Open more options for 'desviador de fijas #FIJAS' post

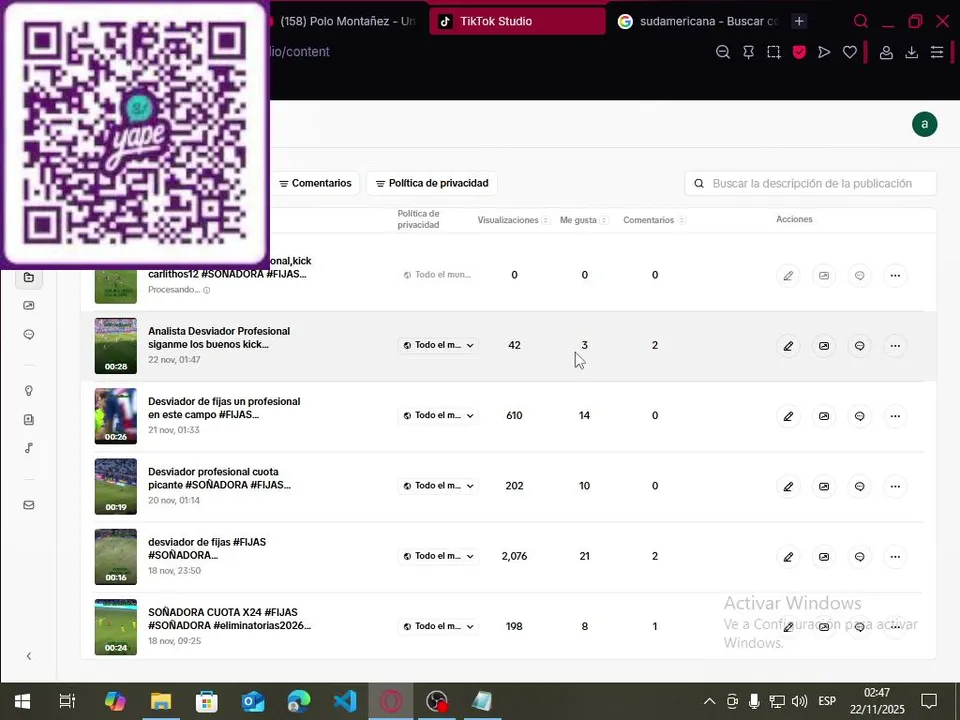pyautogui.click(x=895, y=557)
